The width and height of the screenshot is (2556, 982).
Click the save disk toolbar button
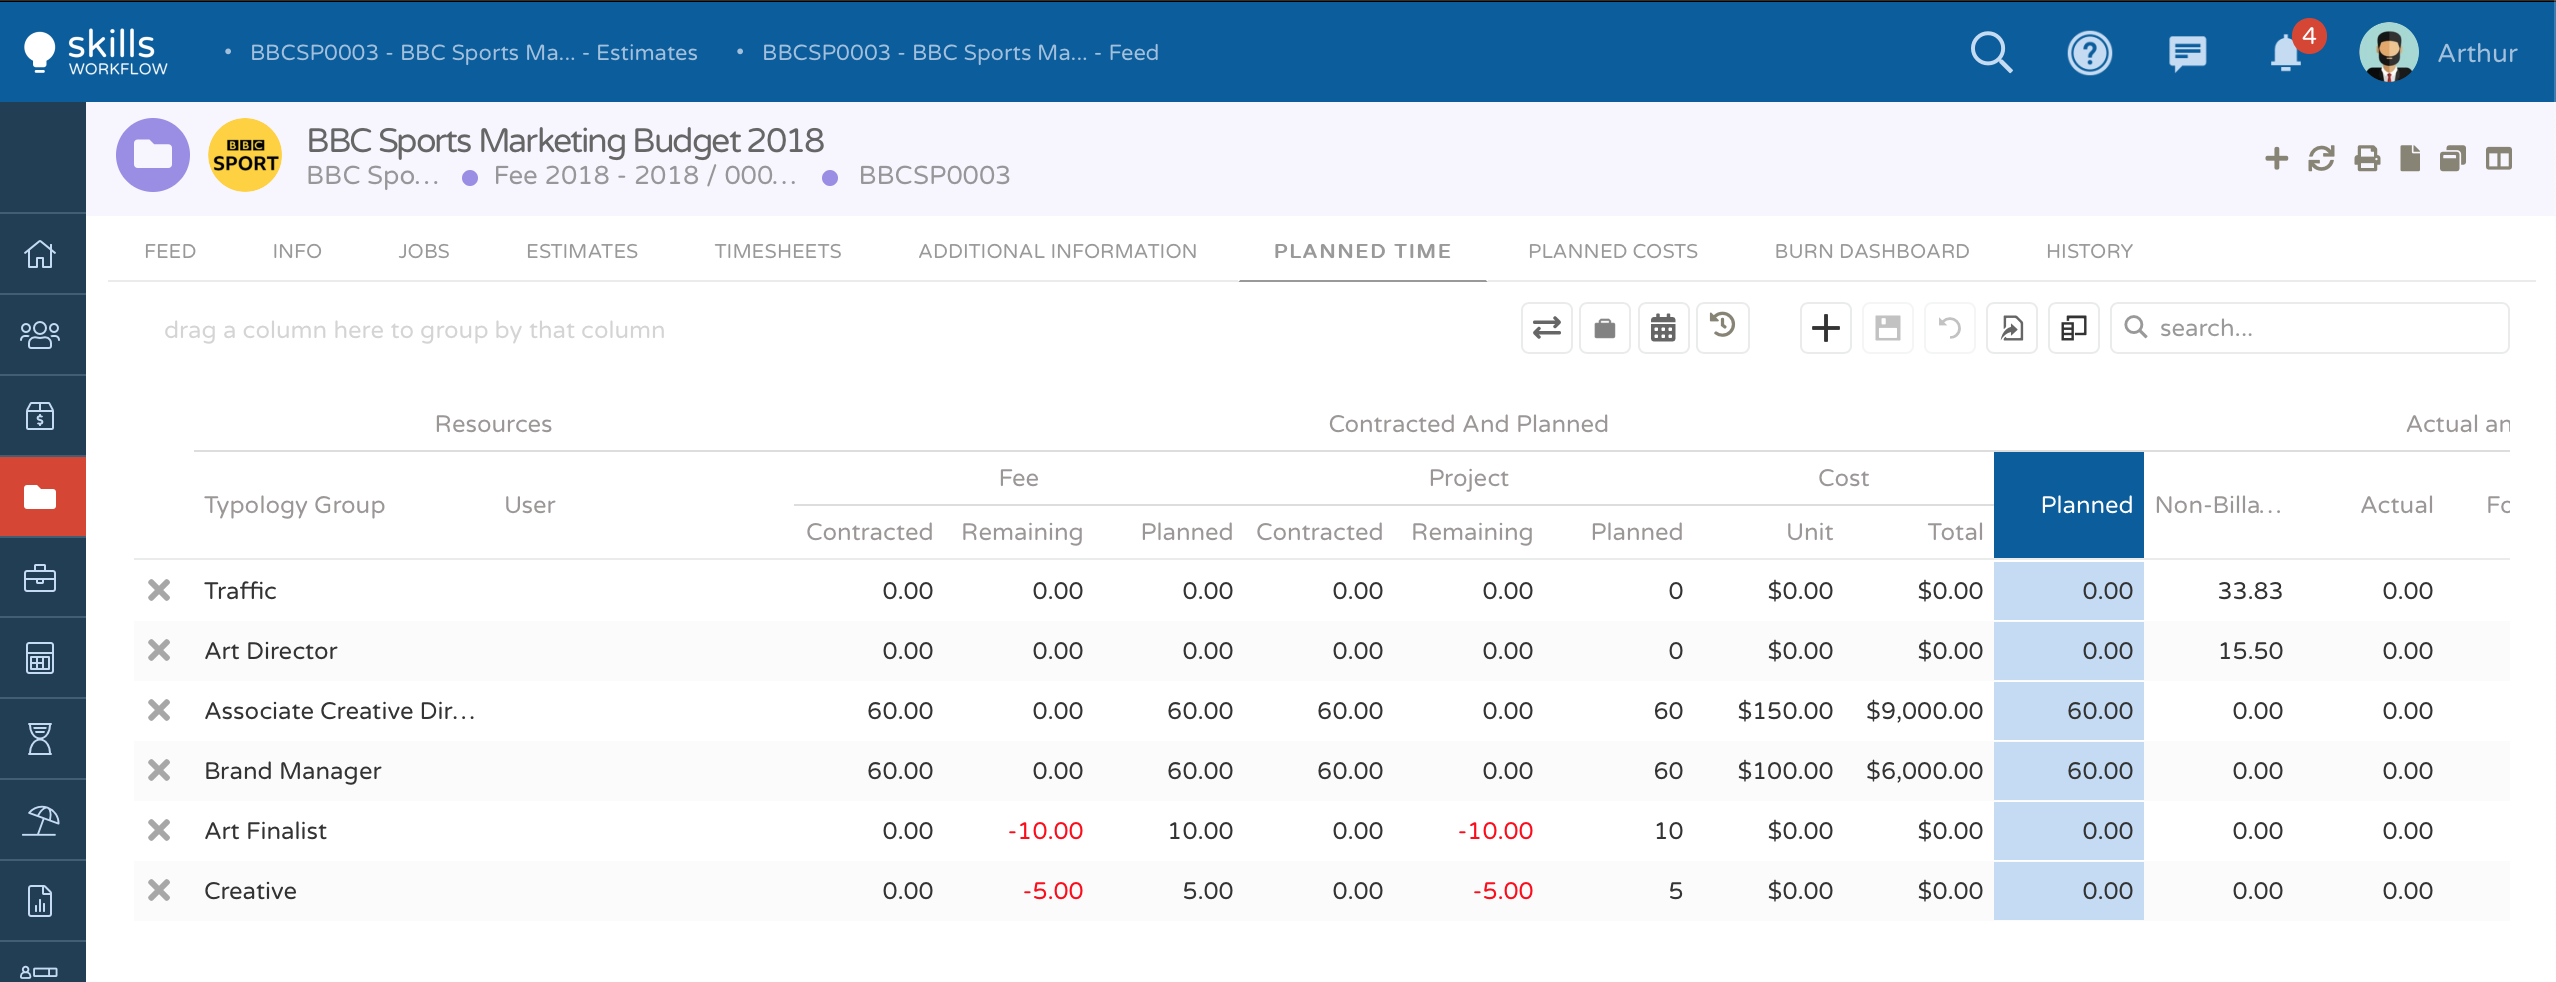1888,328
